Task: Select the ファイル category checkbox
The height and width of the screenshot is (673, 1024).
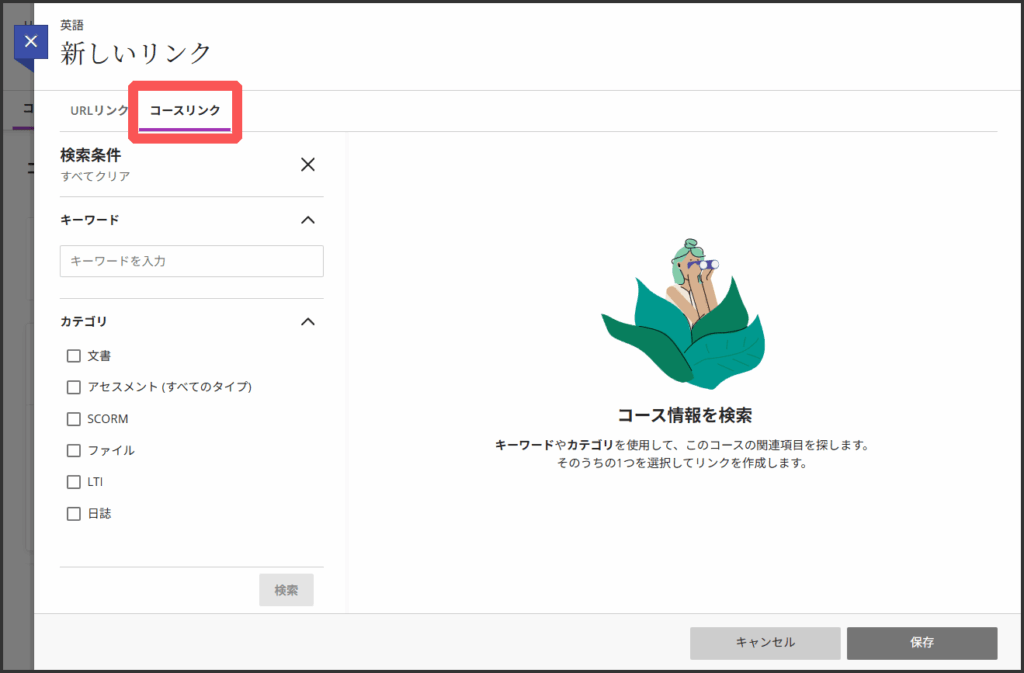Action: click(73, 451)
